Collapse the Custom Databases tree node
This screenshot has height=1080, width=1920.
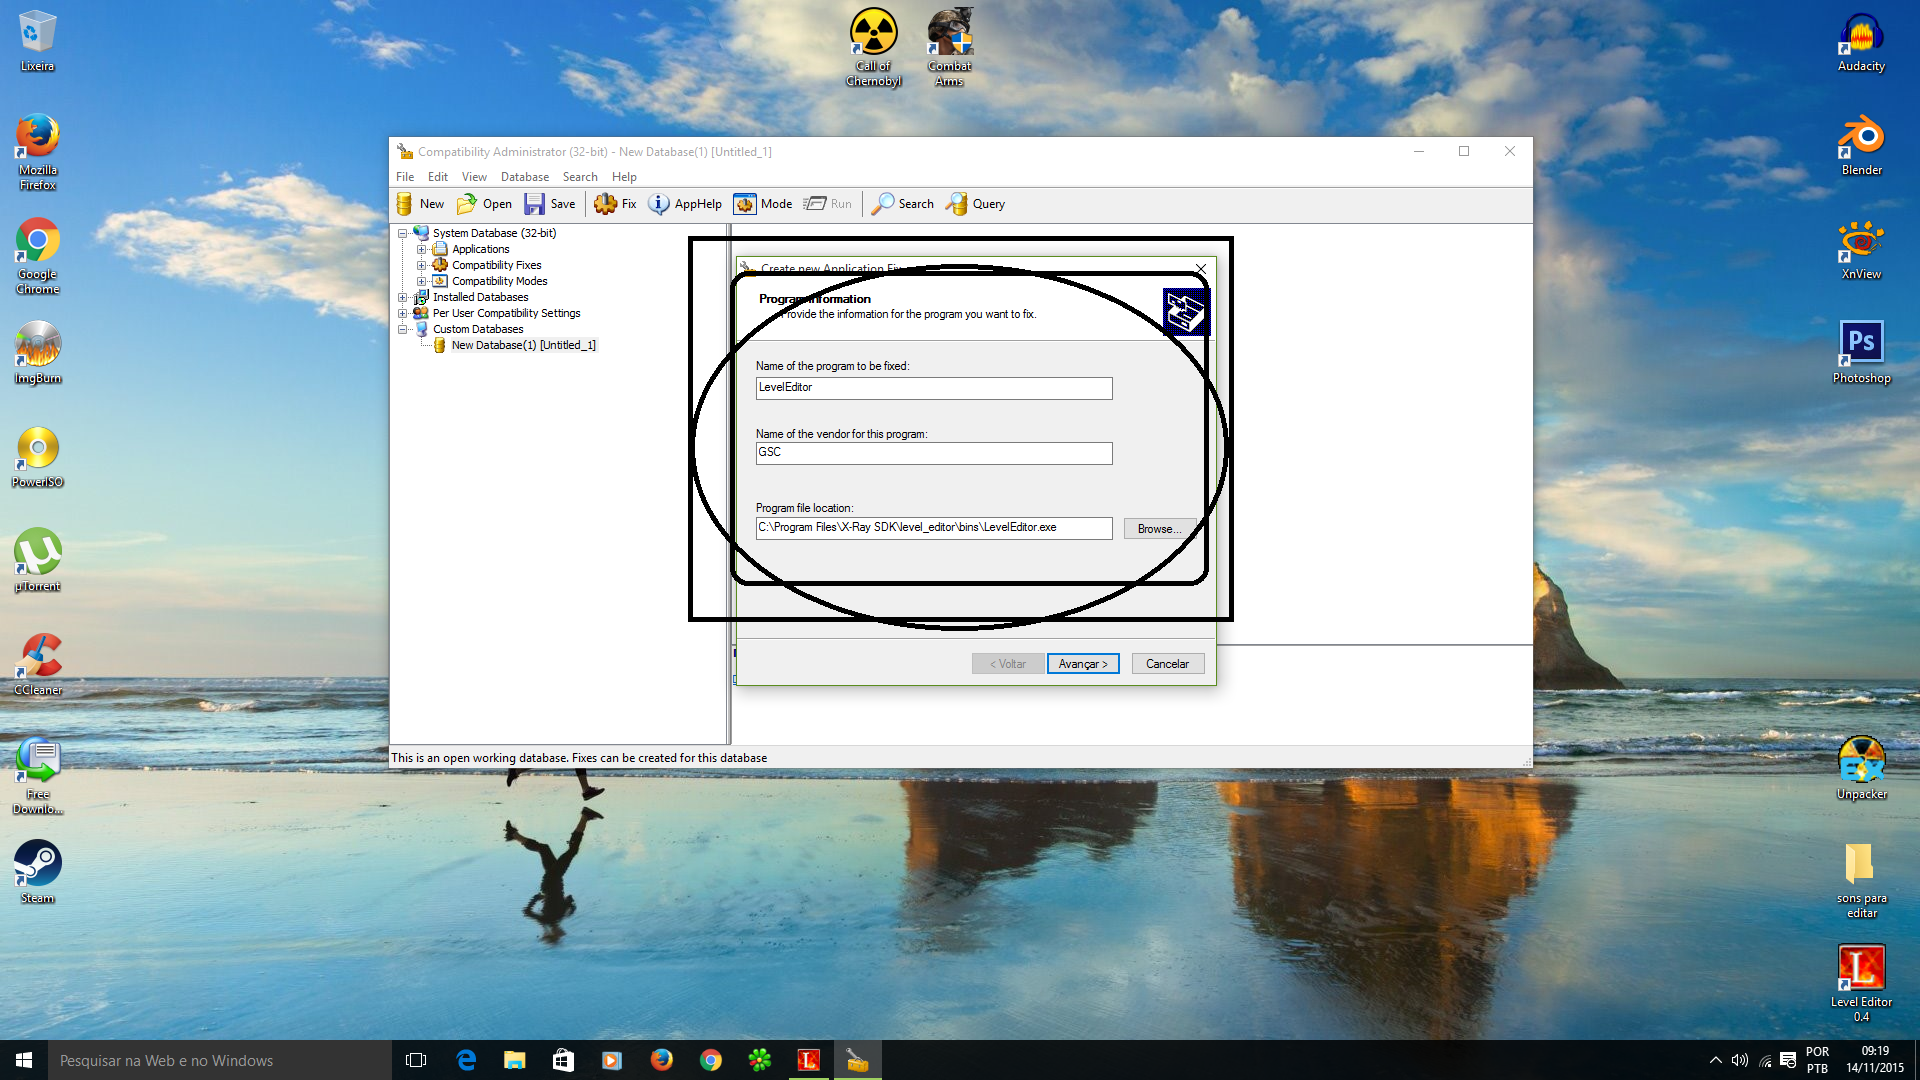click(403, 329)
